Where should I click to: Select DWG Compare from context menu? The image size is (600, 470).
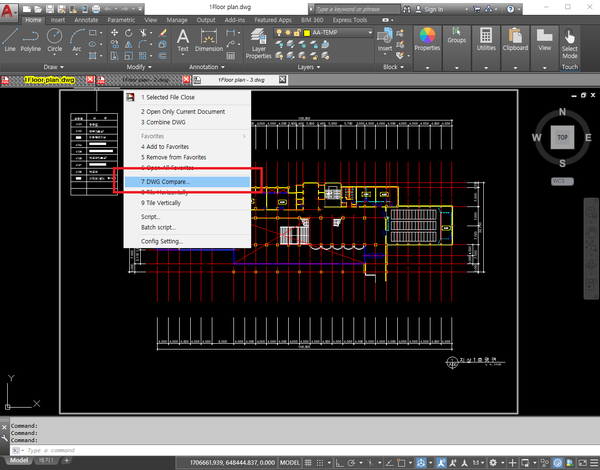point(165,182)
